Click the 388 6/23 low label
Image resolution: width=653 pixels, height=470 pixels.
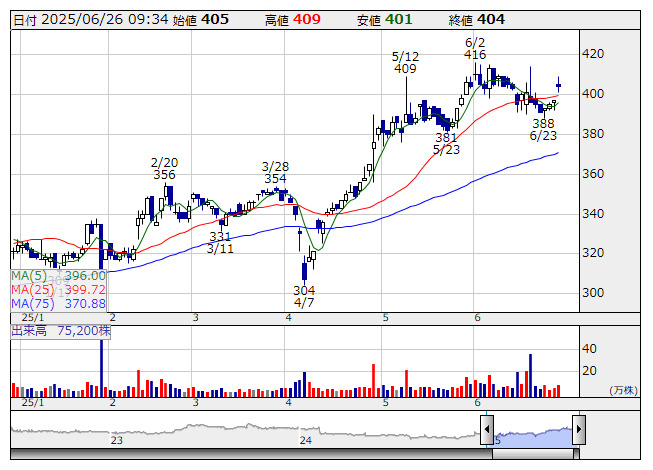tap(543, 129)
